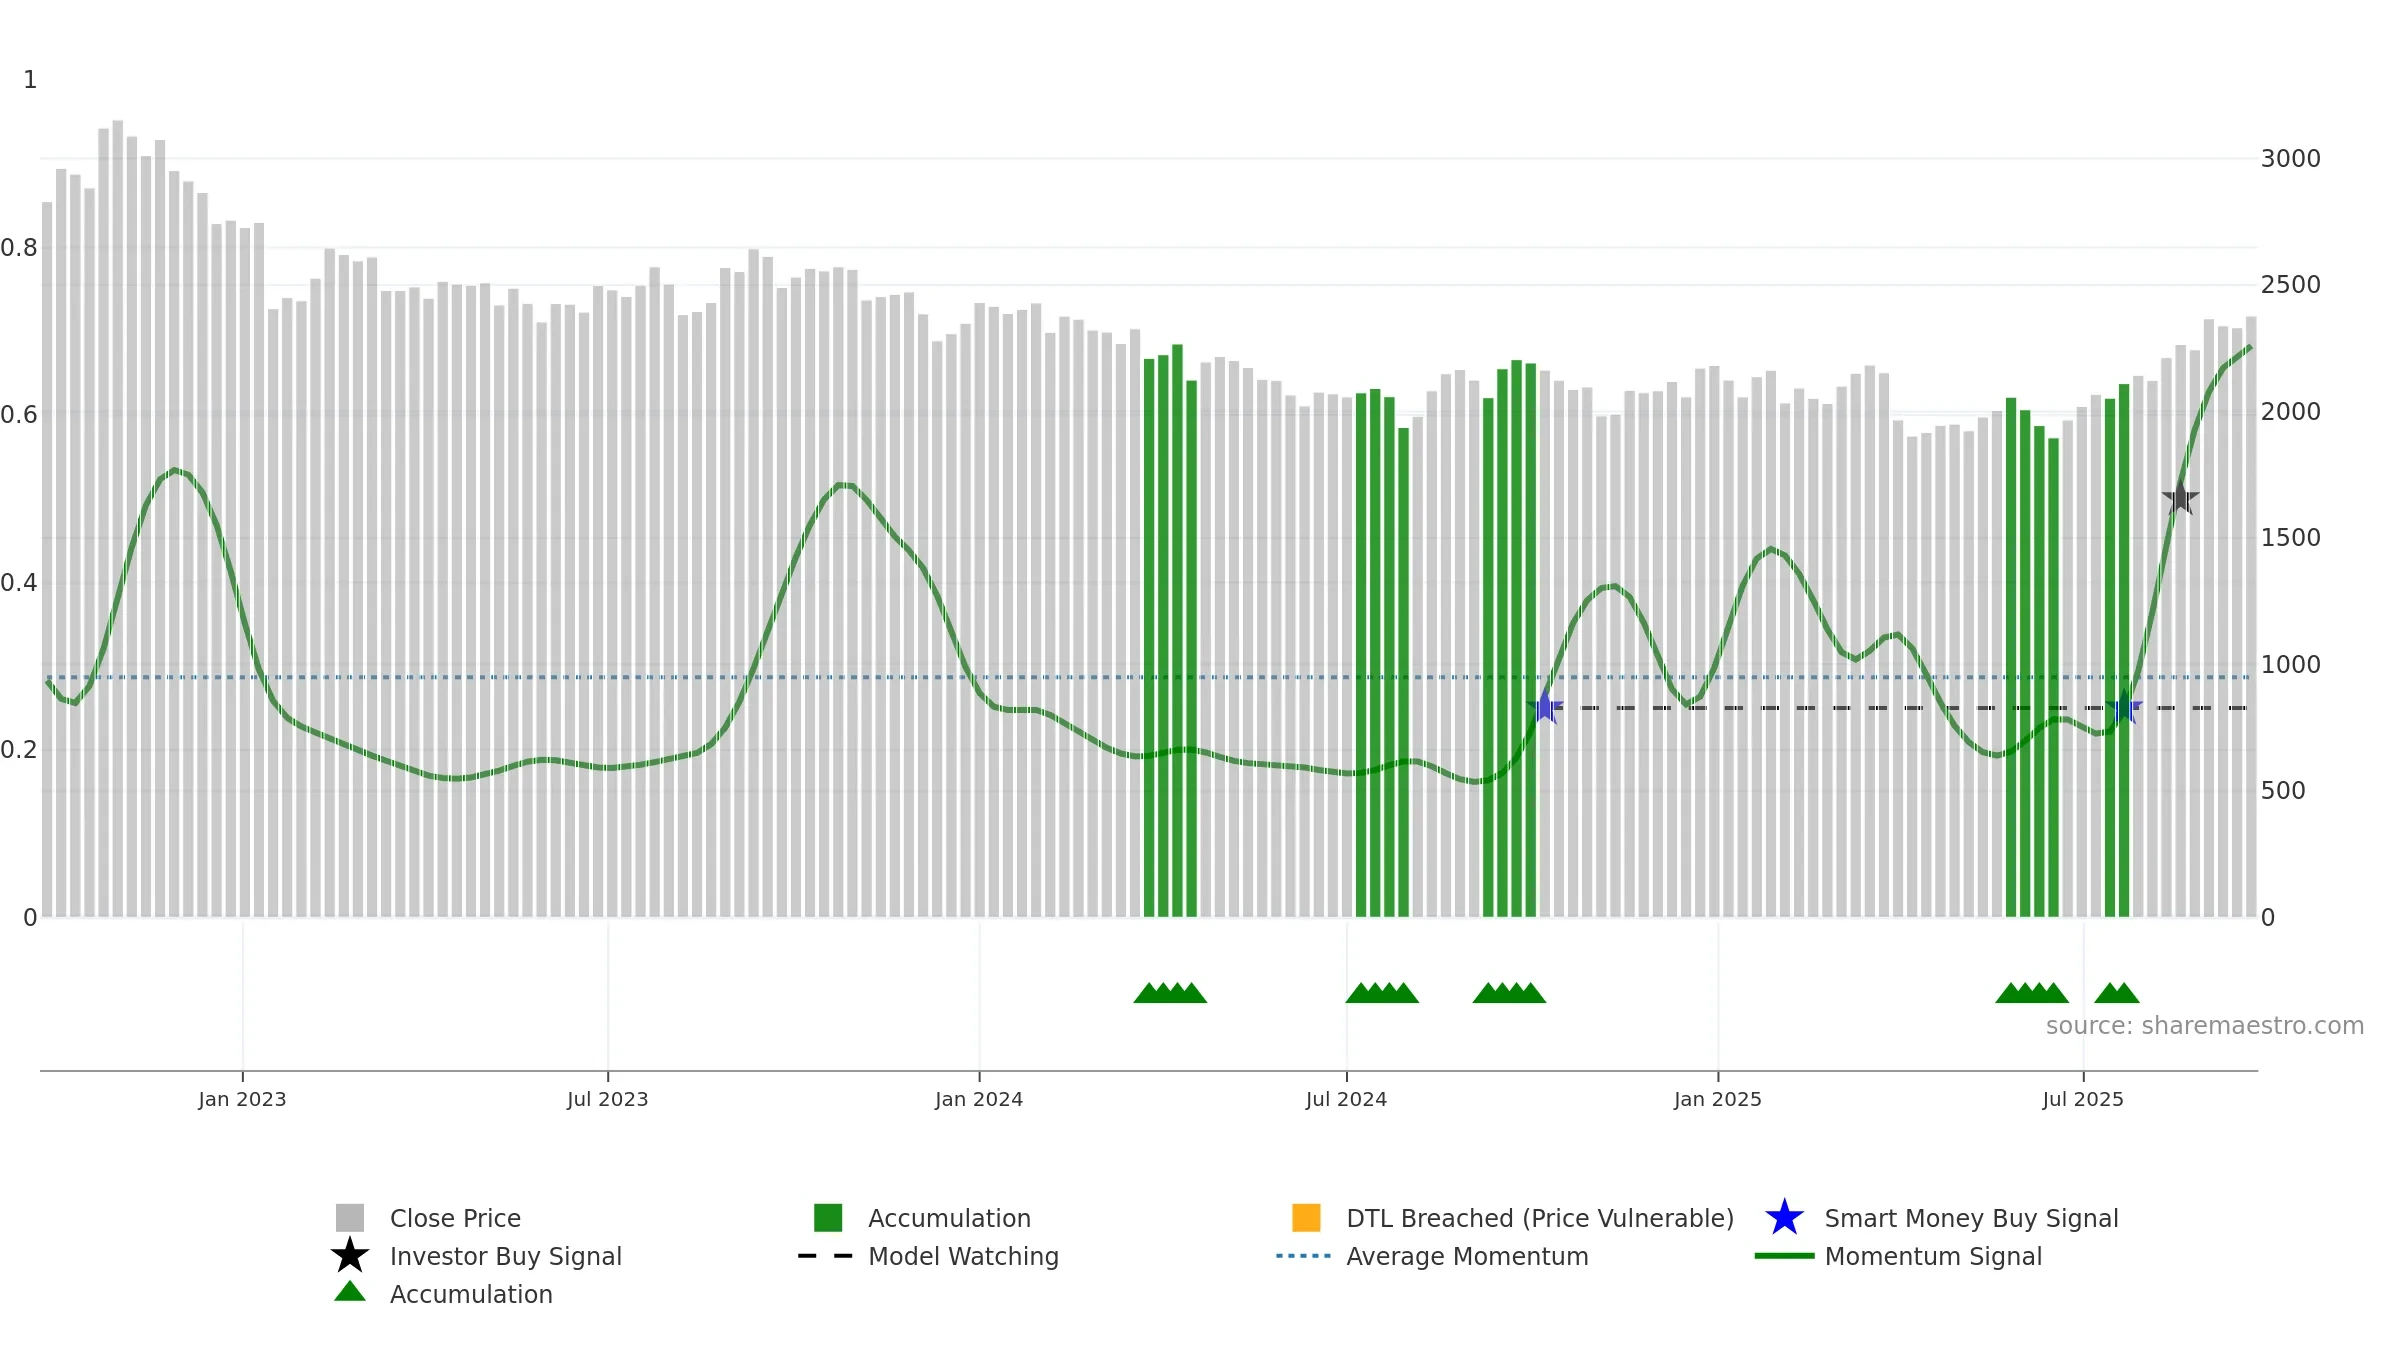Click the black Investor Buy Signal star on chart
This screenshot has width=2400, height=1350.
click(x=2180, y=497)
